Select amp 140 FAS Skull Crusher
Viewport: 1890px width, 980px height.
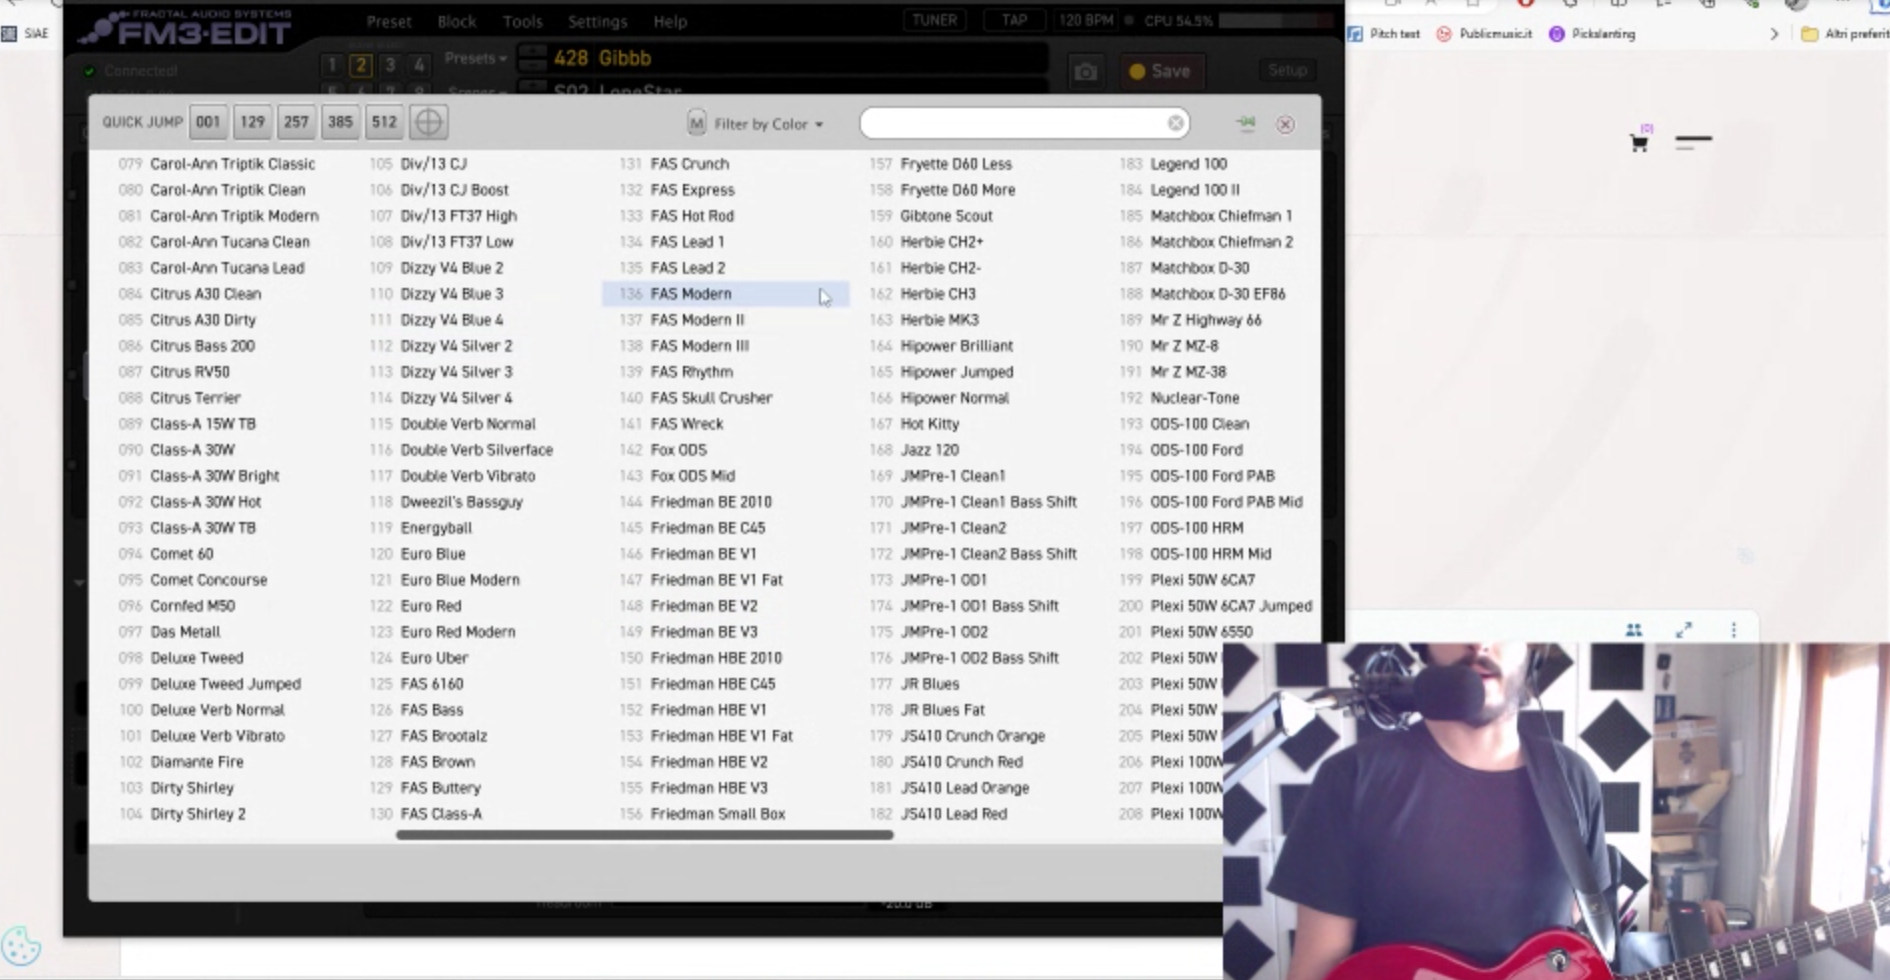[696, 398]
